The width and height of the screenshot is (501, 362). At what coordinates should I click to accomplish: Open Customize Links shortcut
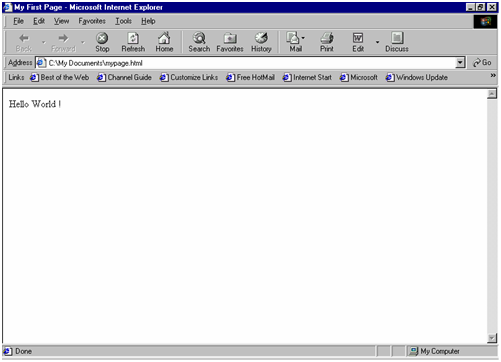coord(189,78)
